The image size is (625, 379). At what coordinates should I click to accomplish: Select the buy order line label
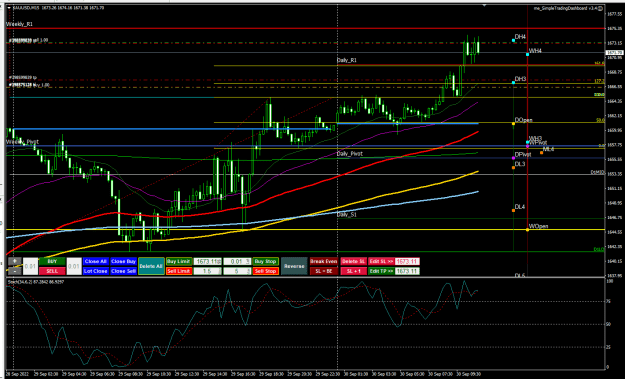29,85
